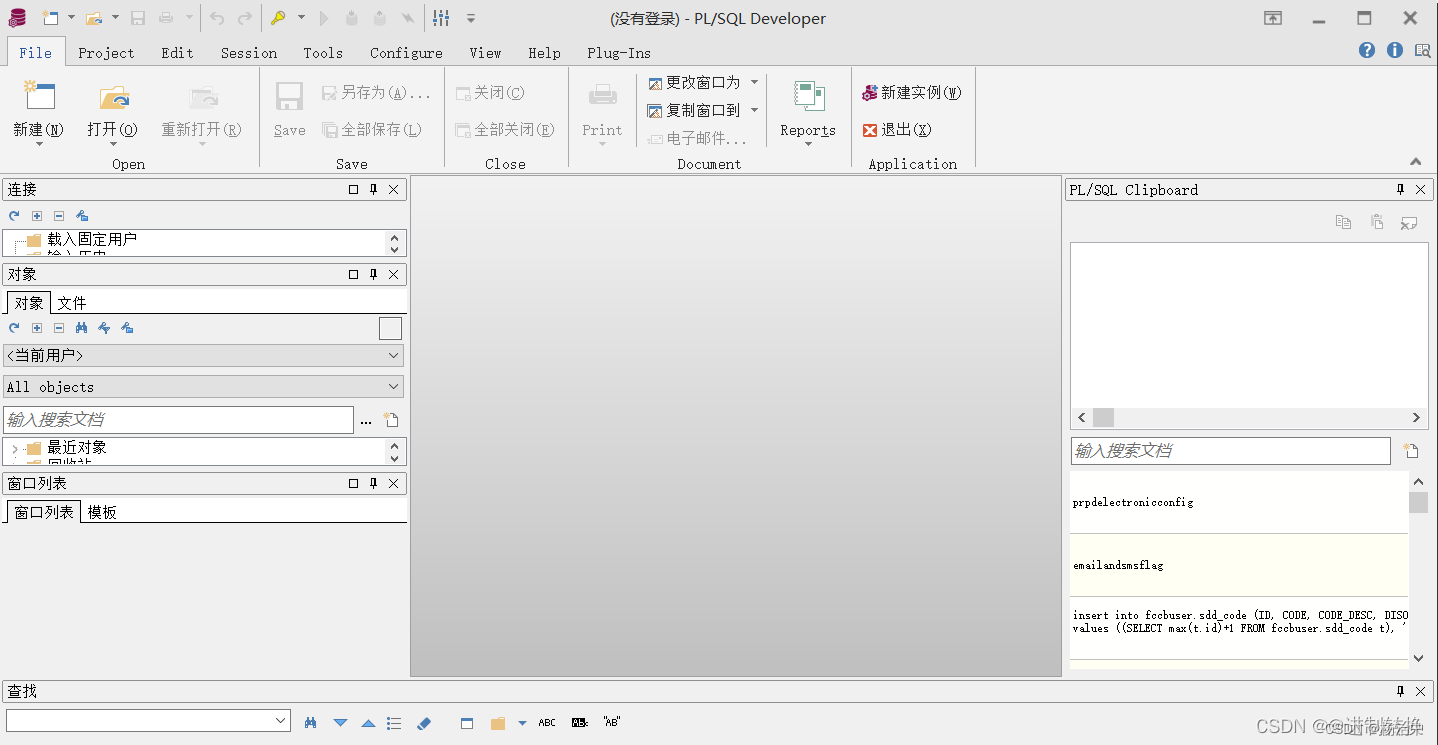Click the new item icon beside object search field

tap(392, 421)
